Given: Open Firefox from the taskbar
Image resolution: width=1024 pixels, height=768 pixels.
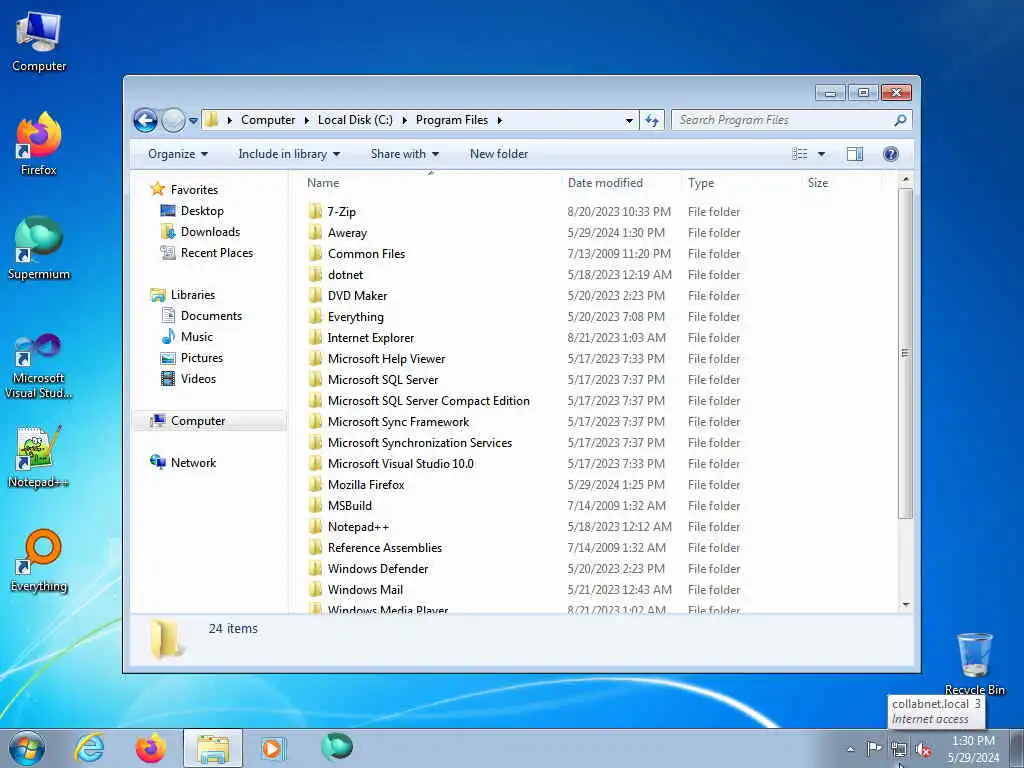Looking at the screenshot, I should tap(150, 748).
